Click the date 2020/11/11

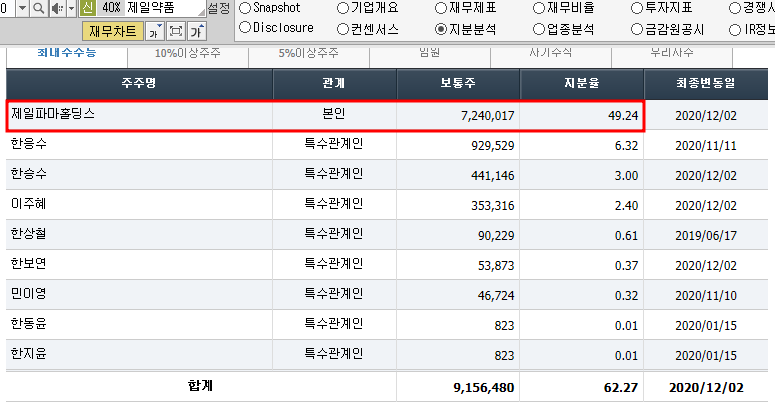(706, 146)
